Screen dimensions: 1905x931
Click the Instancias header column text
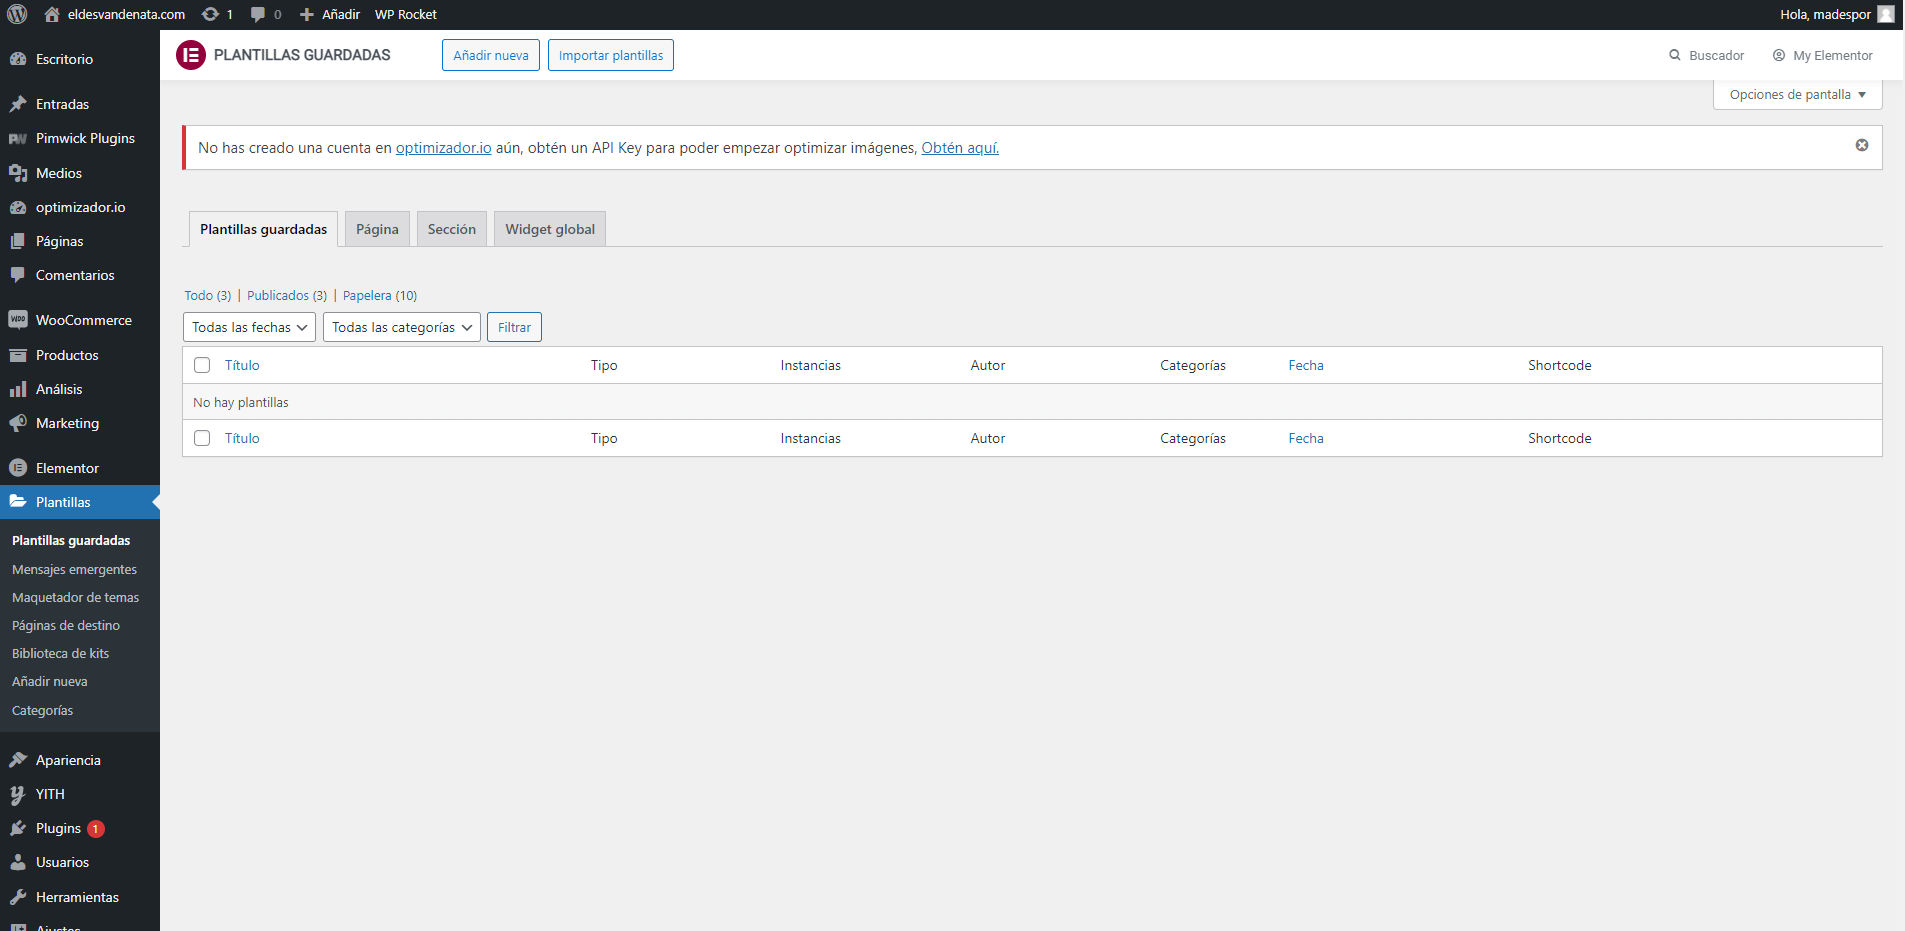(811, 365)
